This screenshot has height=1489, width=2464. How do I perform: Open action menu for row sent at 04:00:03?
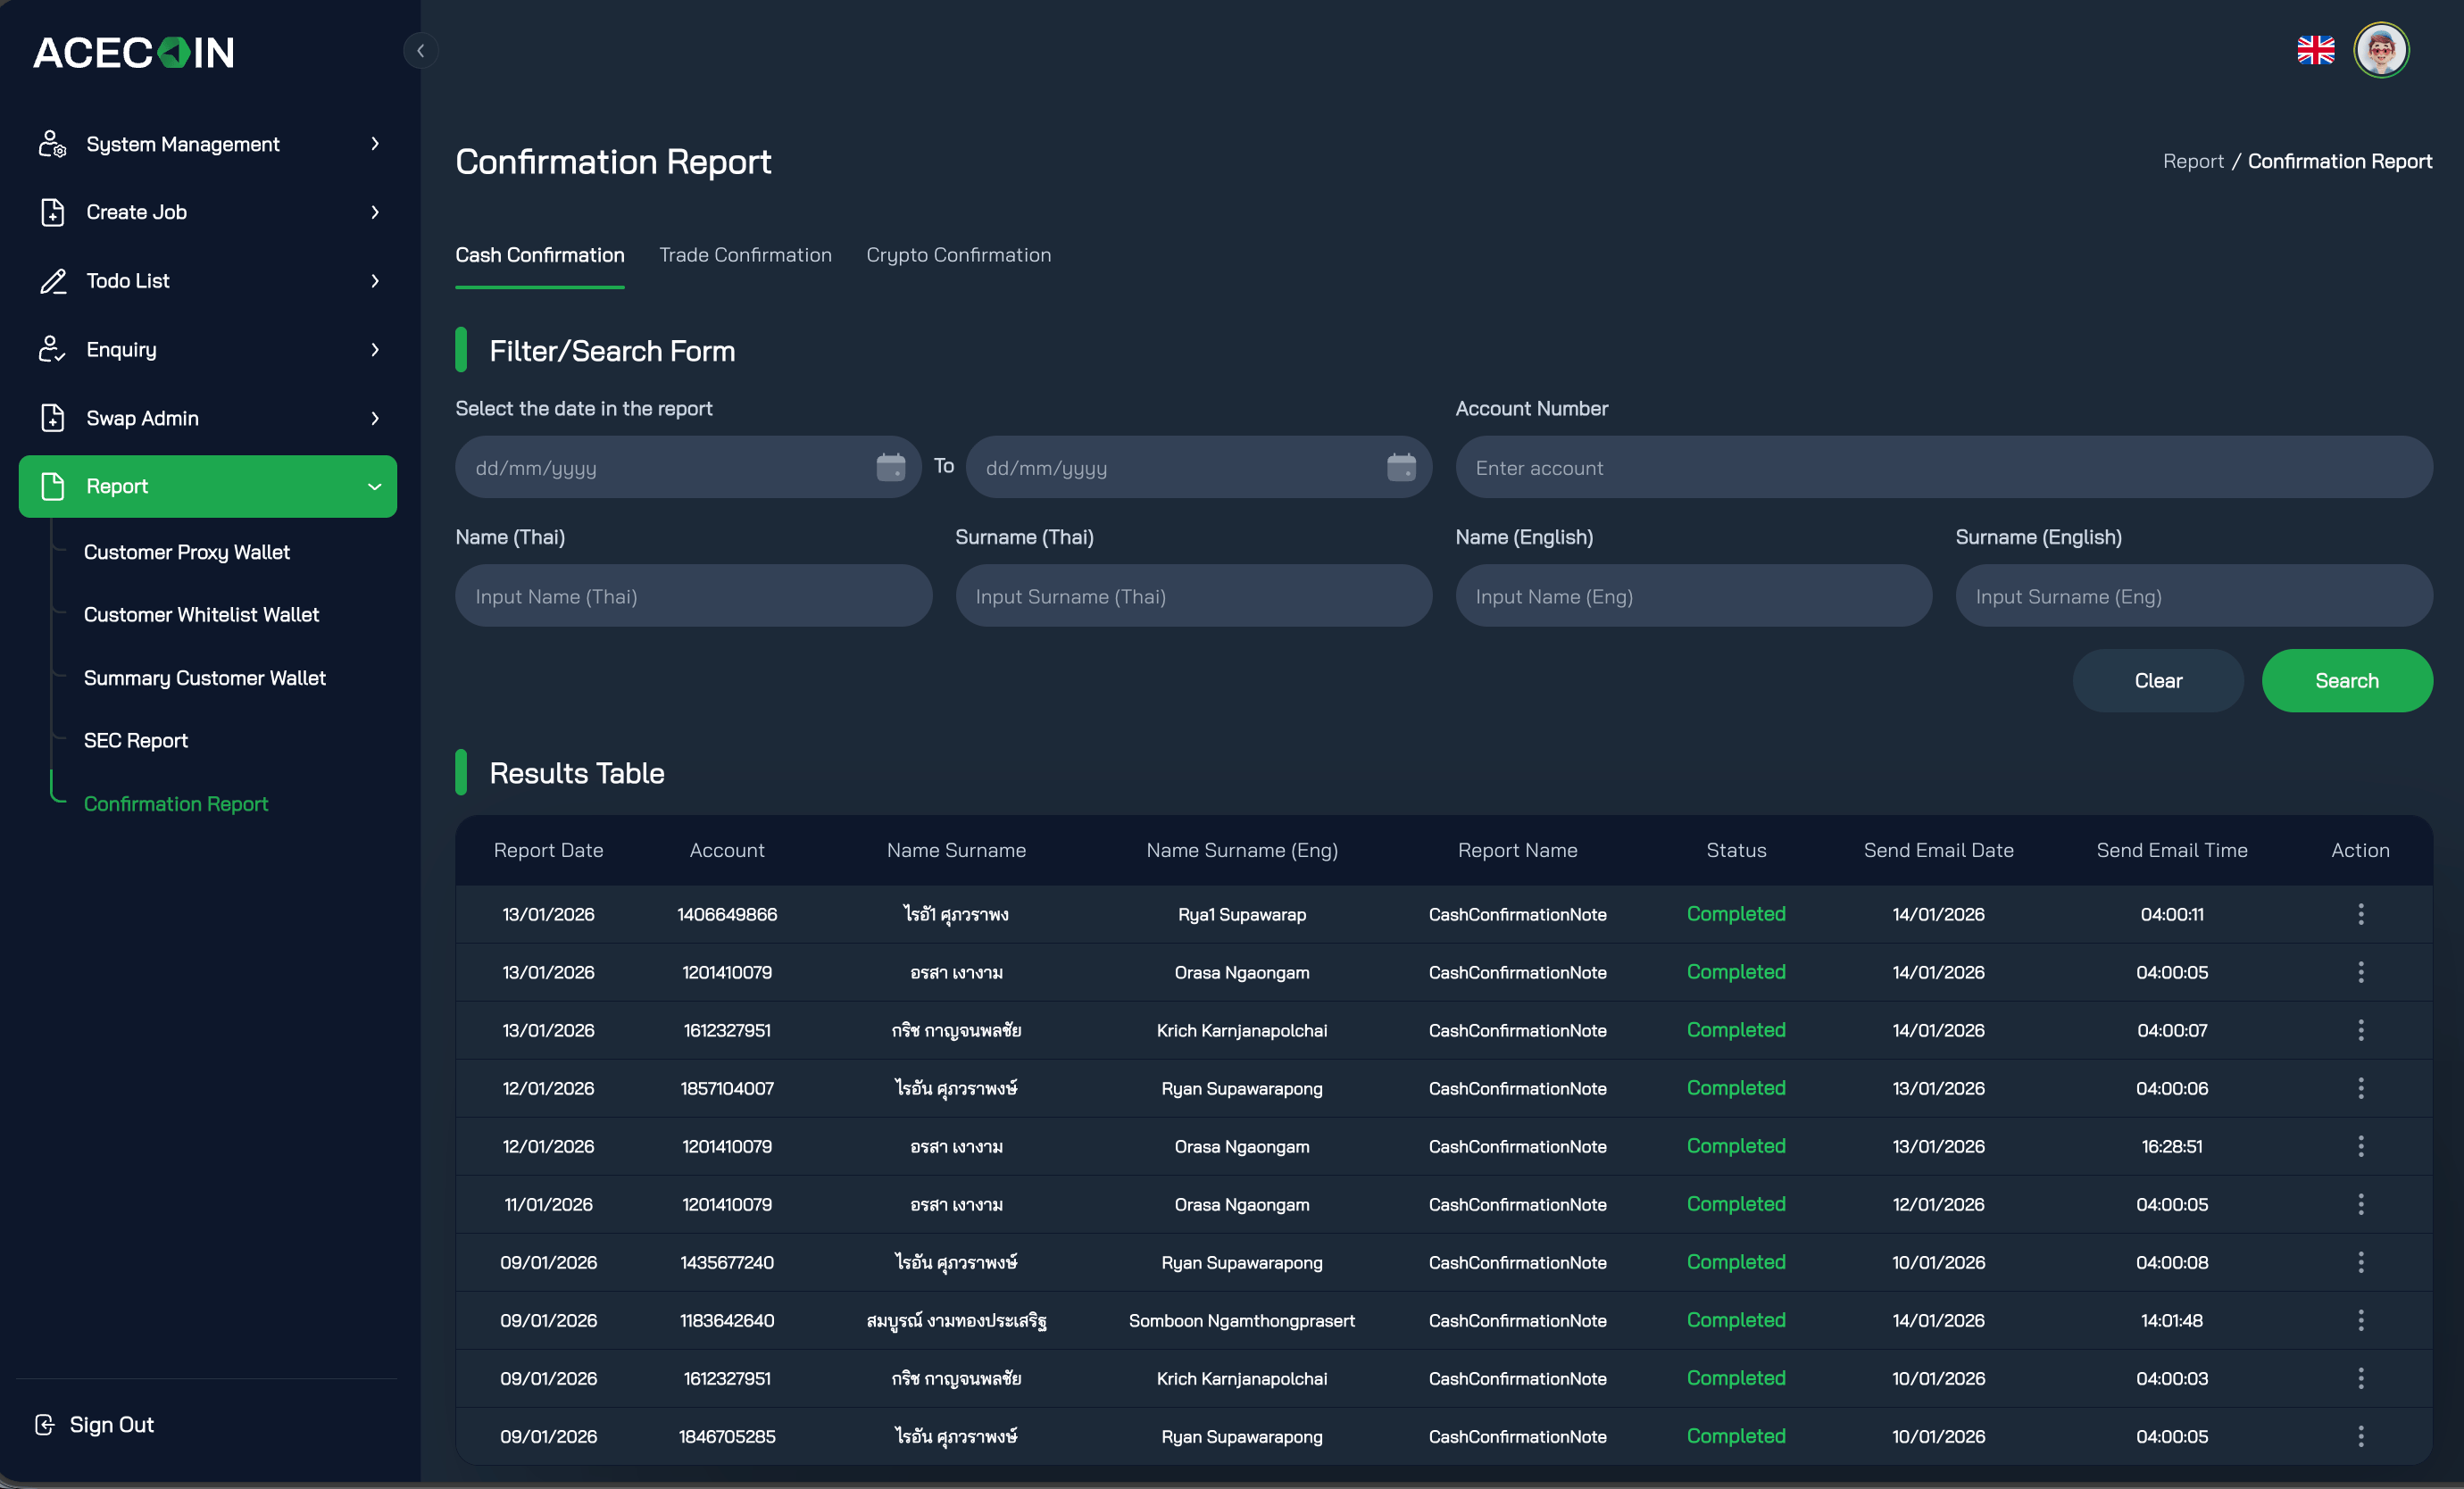(2360, 1378)
